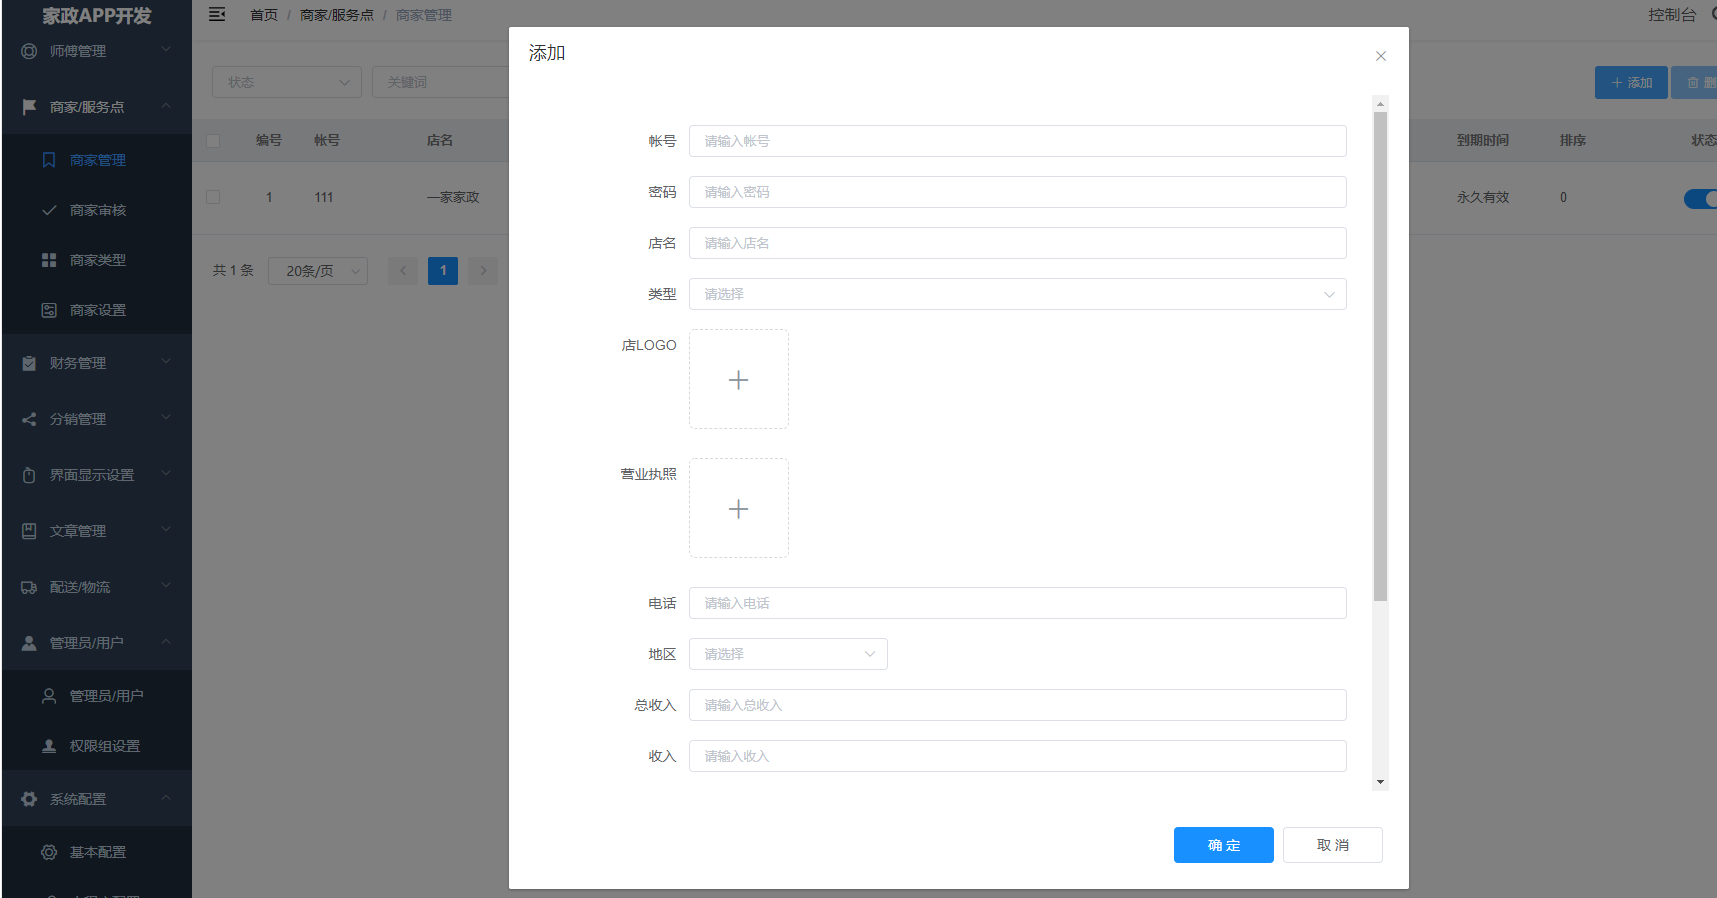
Task: Go to next page arrow in pagination
Action: (x=483, y=271)
